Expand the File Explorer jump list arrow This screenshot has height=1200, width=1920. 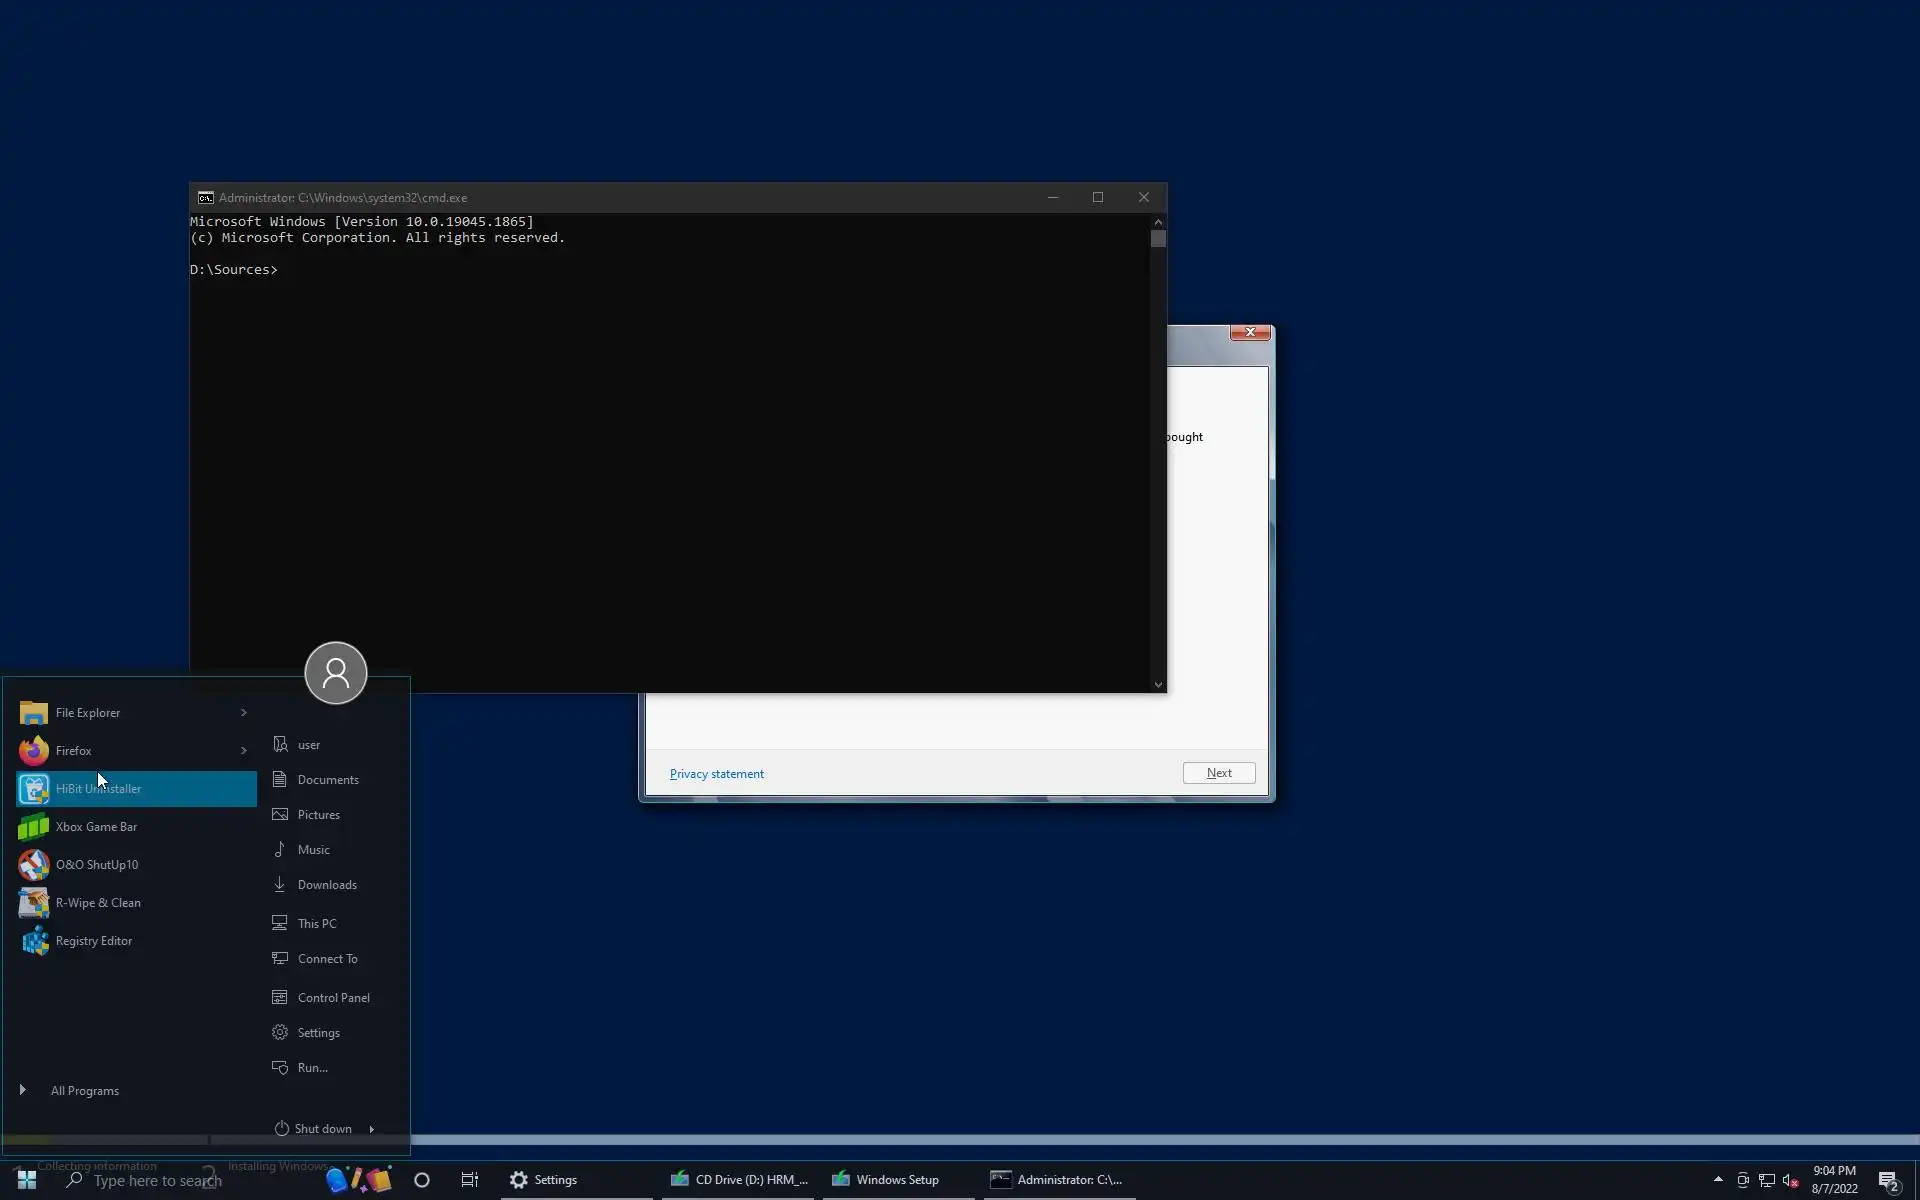pos(243,713)
